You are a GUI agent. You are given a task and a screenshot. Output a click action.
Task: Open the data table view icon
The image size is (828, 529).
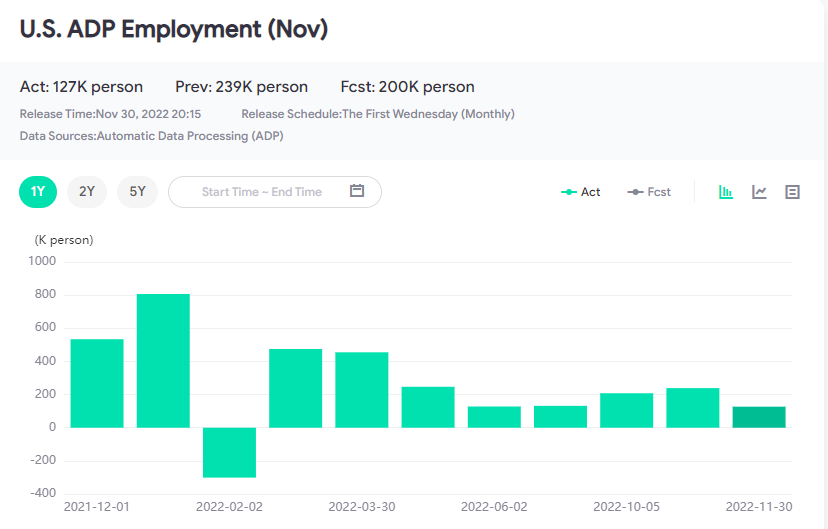click(x=793, y=192)
